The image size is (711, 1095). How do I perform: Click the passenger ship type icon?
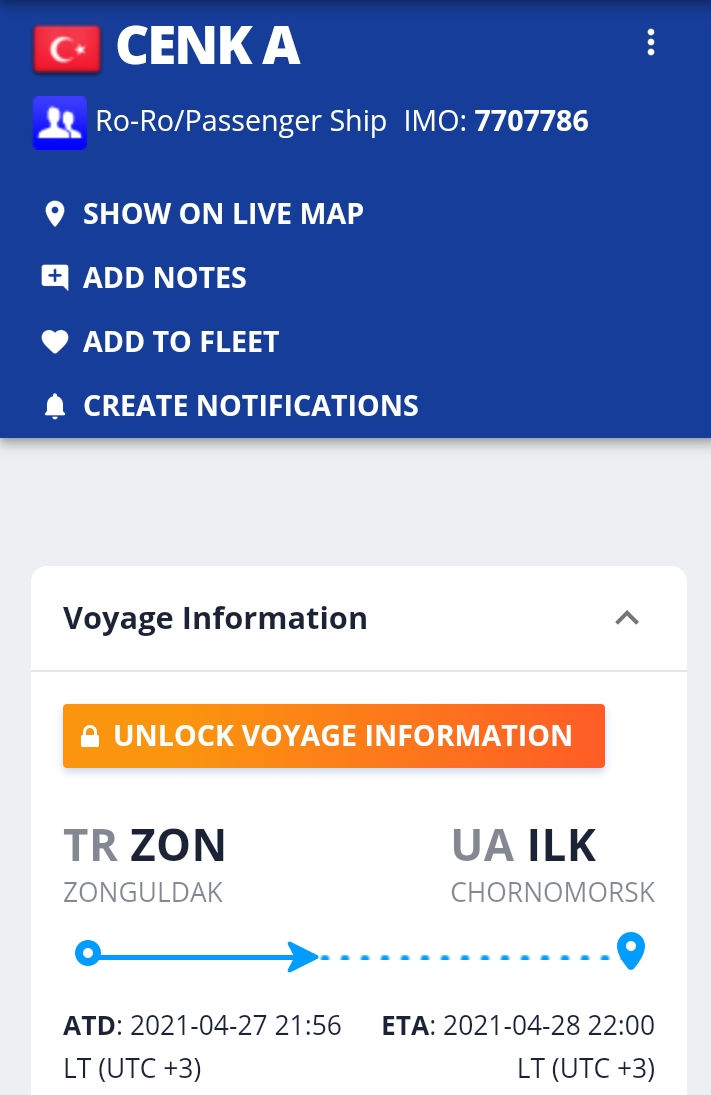pos(59,122)
